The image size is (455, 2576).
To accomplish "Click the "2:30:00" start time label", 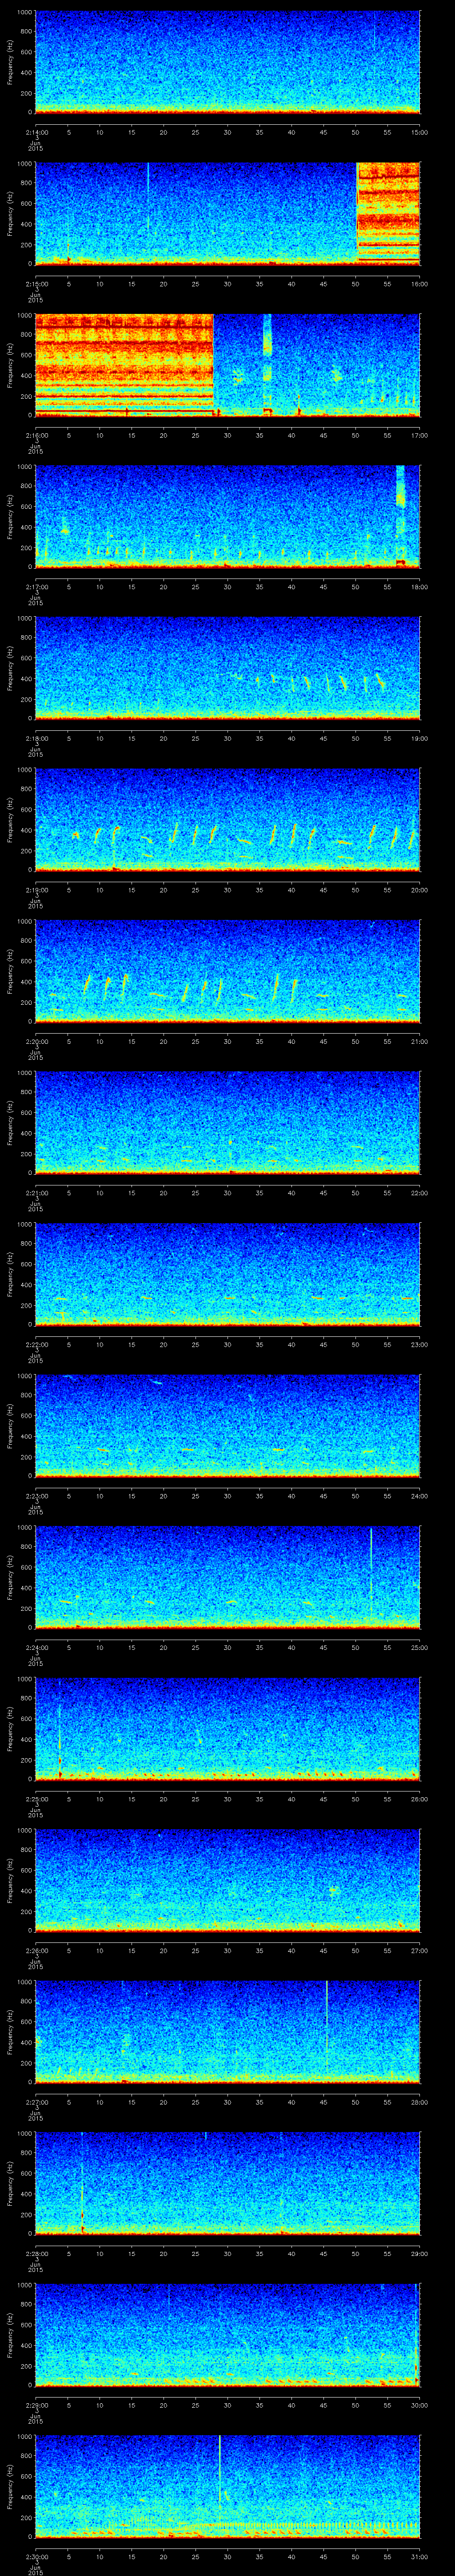I will 36,2556.
